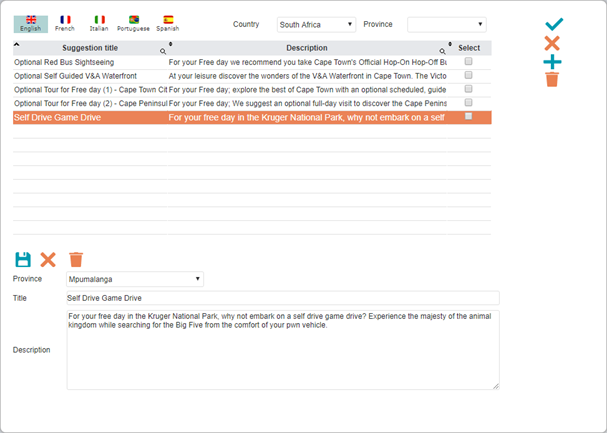Image resolution: width=607 pixels, height=433 pixels.
Task: Click description 'explore the best of Cape Town'
Action: pos(307,90)
